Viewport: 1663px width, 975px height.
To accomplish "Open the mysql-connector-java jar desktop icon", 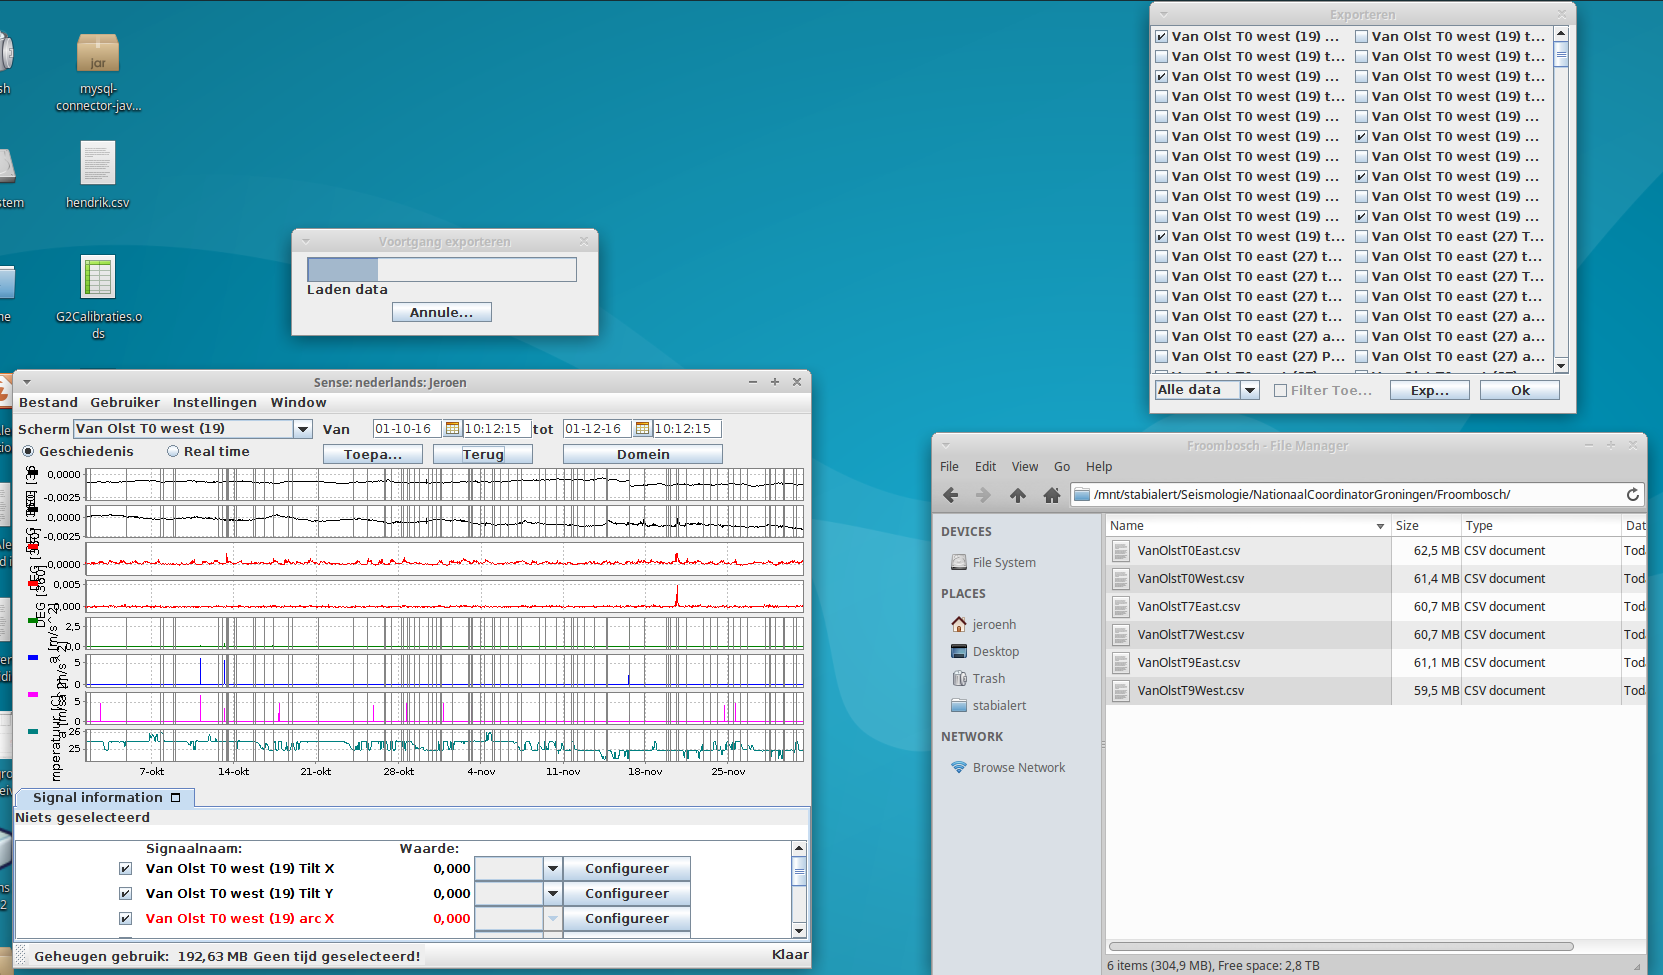I will coord(98,52).
